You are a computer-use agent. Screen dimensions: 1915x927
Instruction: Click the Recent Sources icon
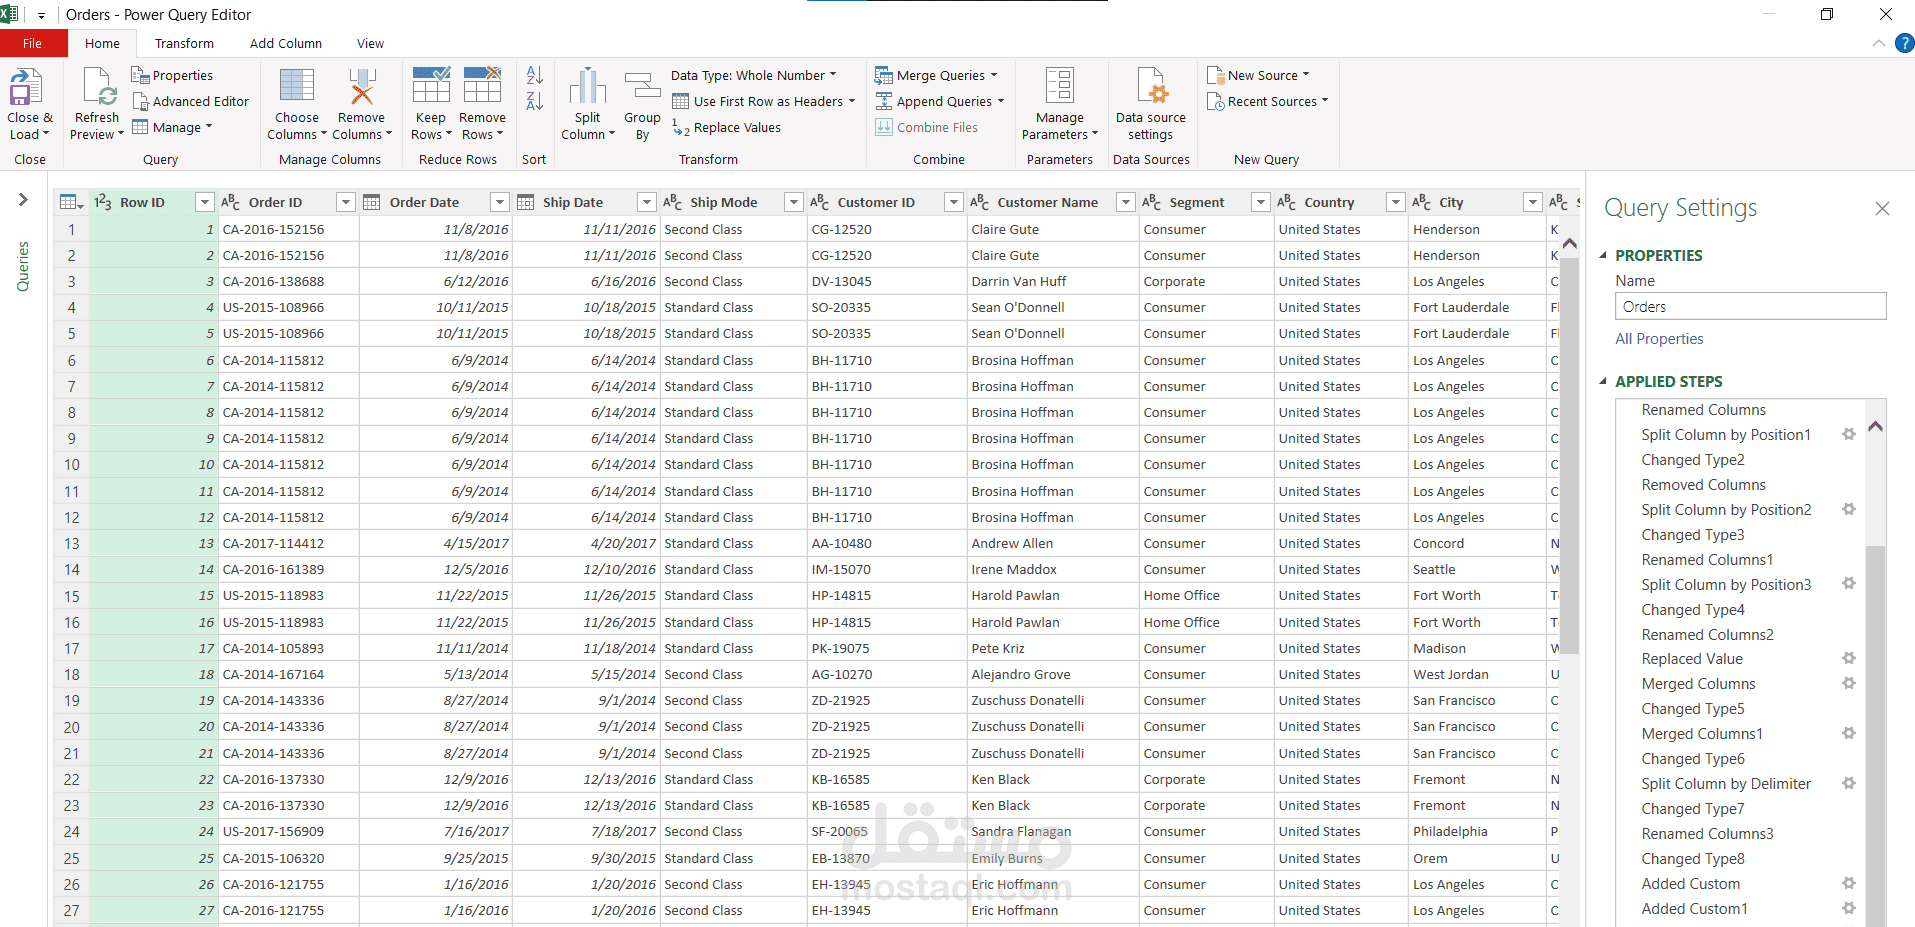click(x=1215, y=101)
